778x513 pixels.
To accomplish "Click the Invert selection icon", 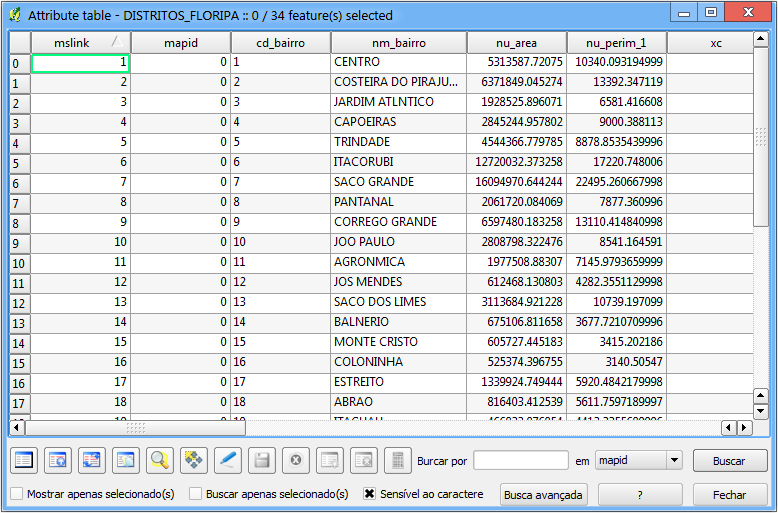I will coord(92,460).
